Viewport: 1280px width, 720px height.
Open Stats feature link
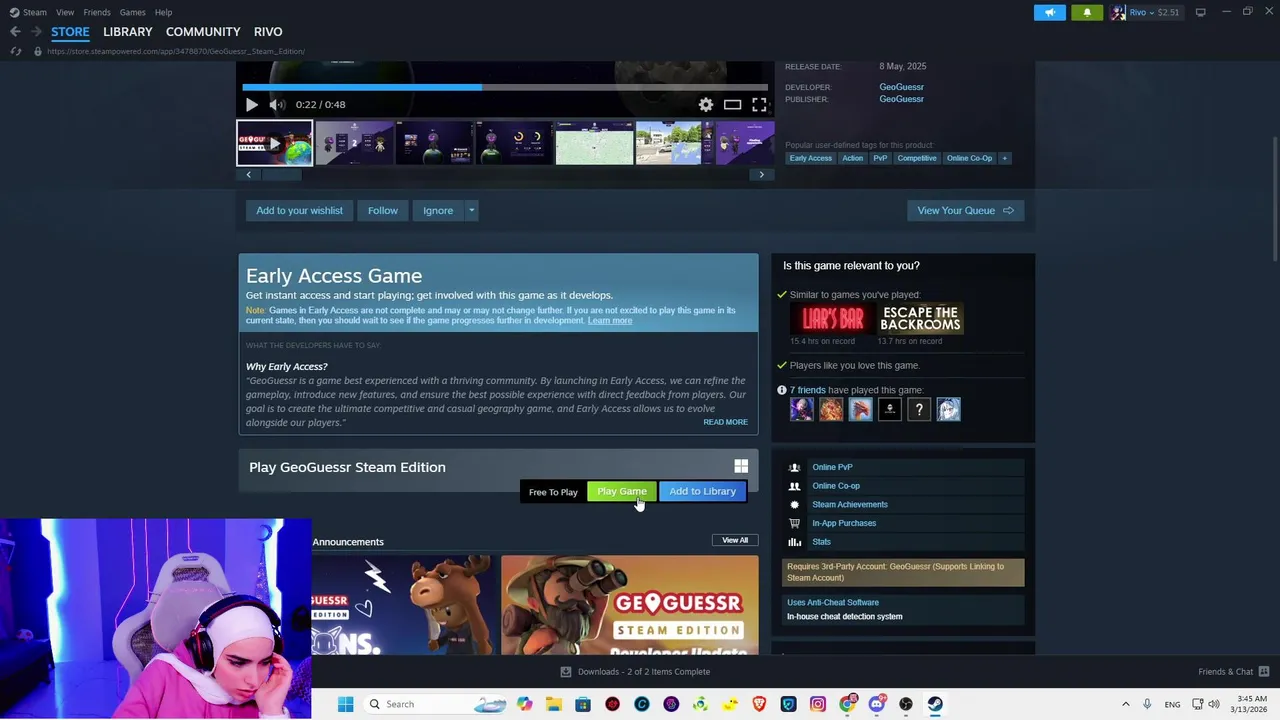[821, 541]
